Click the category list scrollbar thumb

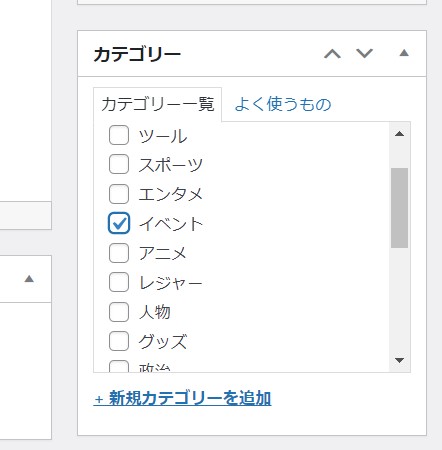(x=399, y=208)
